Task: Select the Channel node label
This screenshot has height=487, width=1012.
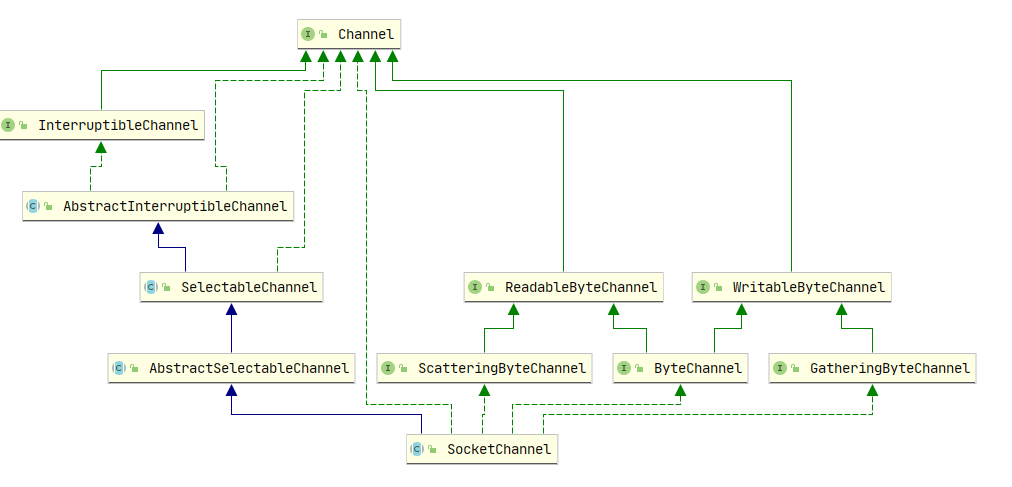Action: click(366, 35)
